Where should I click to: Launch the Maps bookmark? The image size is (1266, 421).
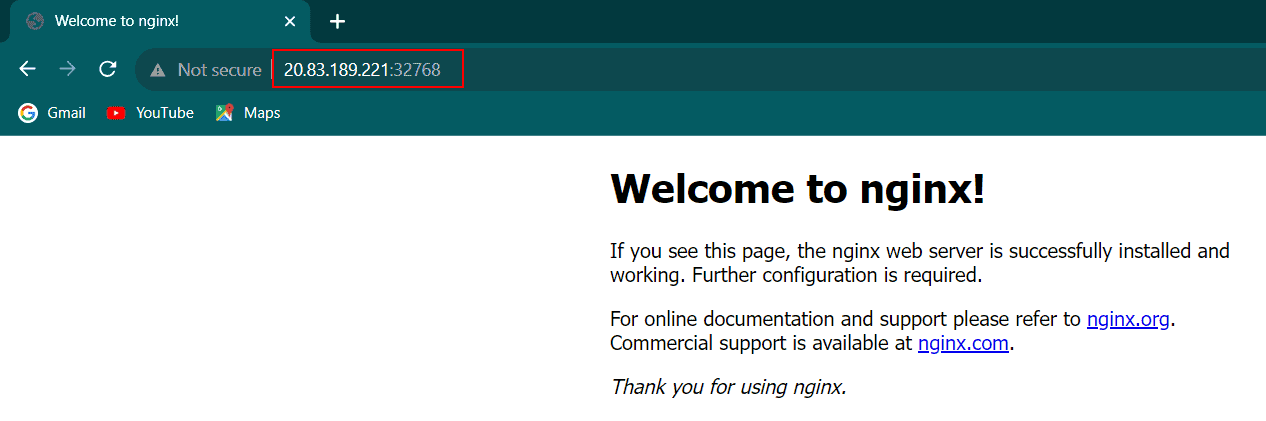click(x=248, y=113)
